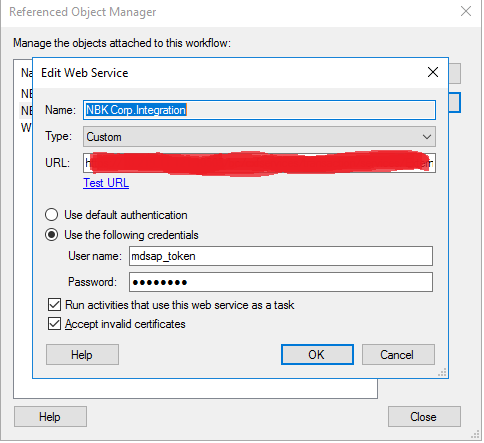Toggle Run activities as a task checkbox

(54, 305)
